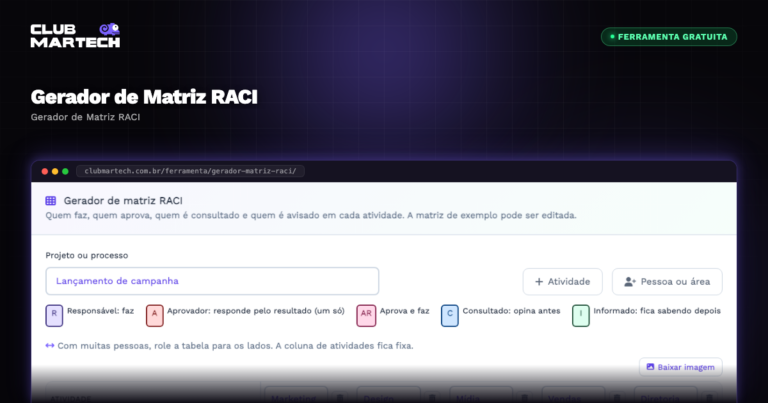Click the red window close dot
This screenshot has height=403, width=768.
pyautogui.click(x=45, y=171)
